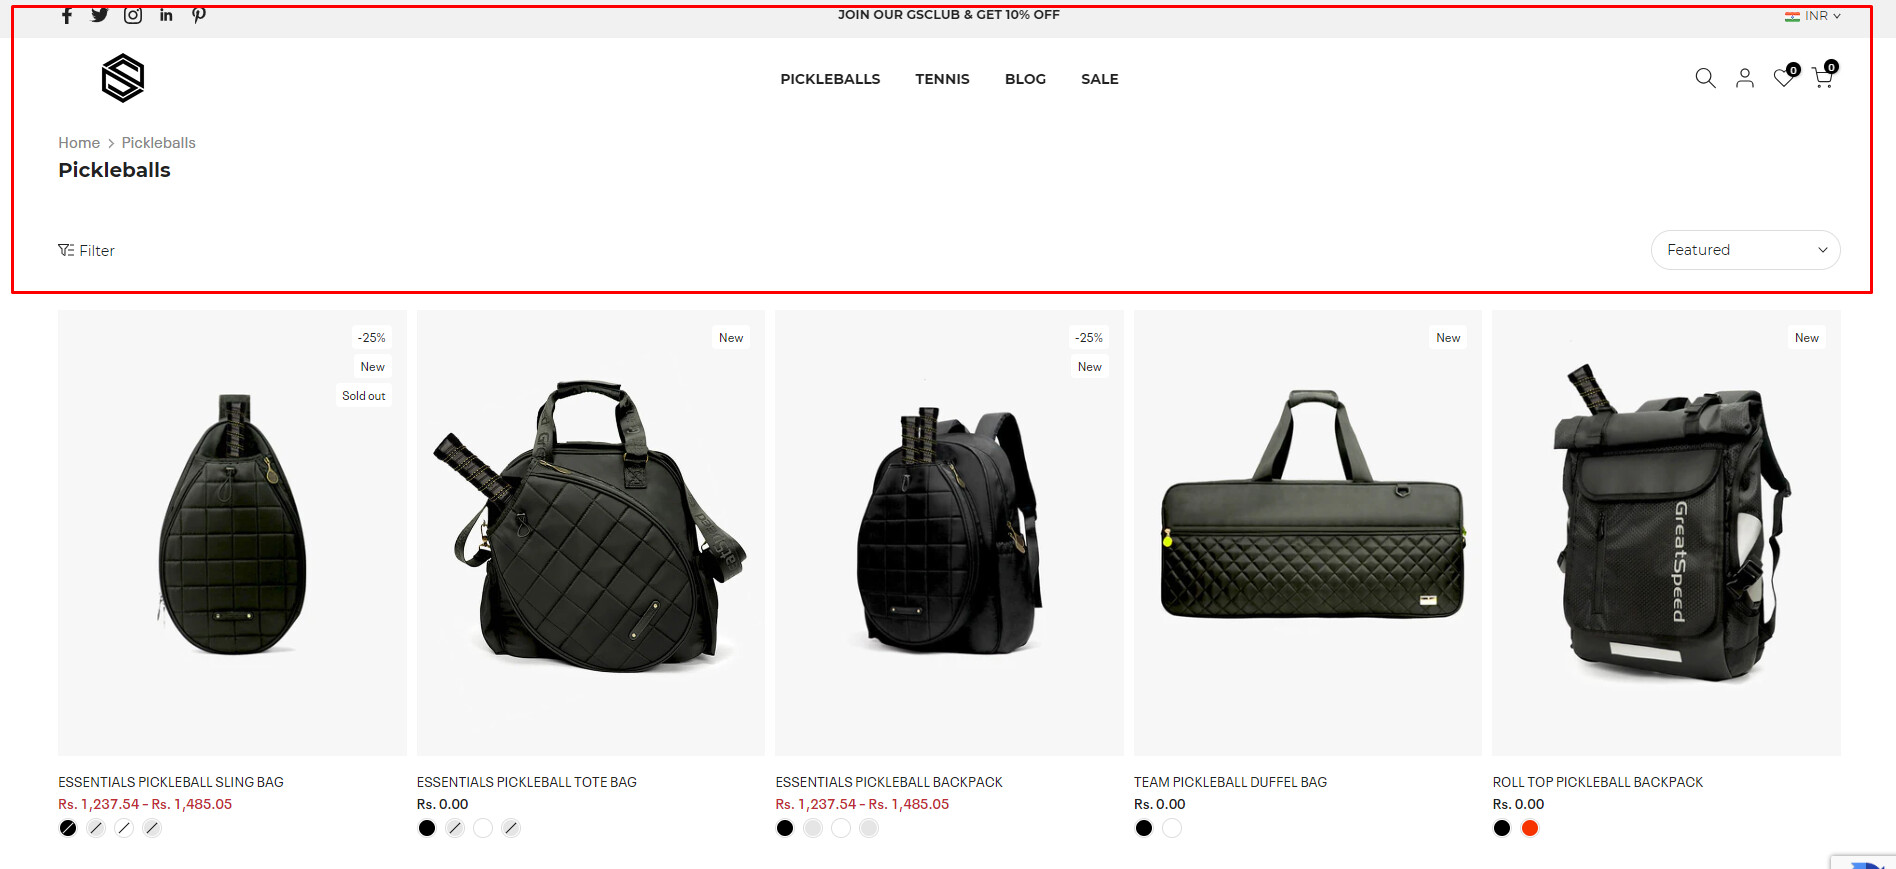This screenshot has height=869, width=1896.
Task: Open the Pickleballs menu item
Action: [x=830, y=79]
